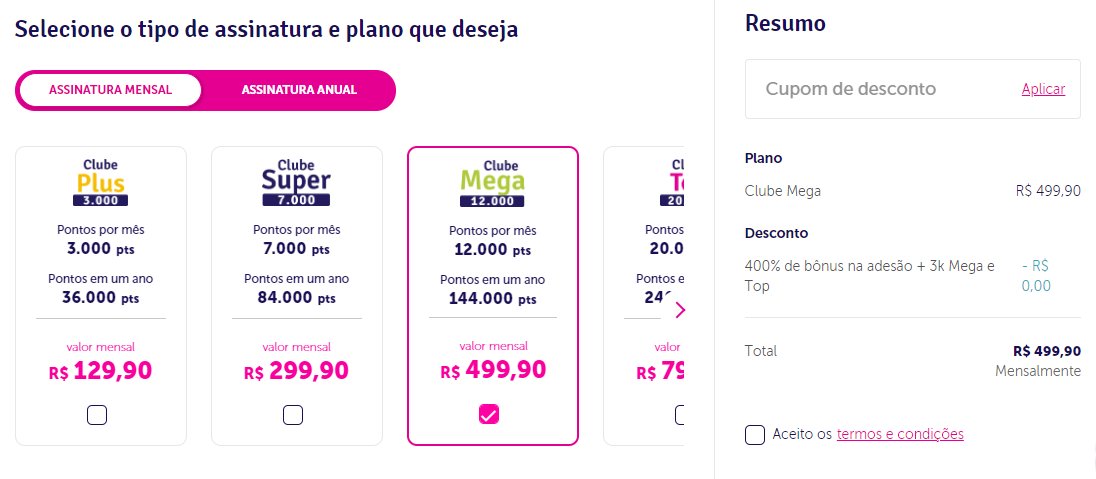Check the Clube Super plan checkbox
This screenshot has height=479, width=1096.
point(293,415)
